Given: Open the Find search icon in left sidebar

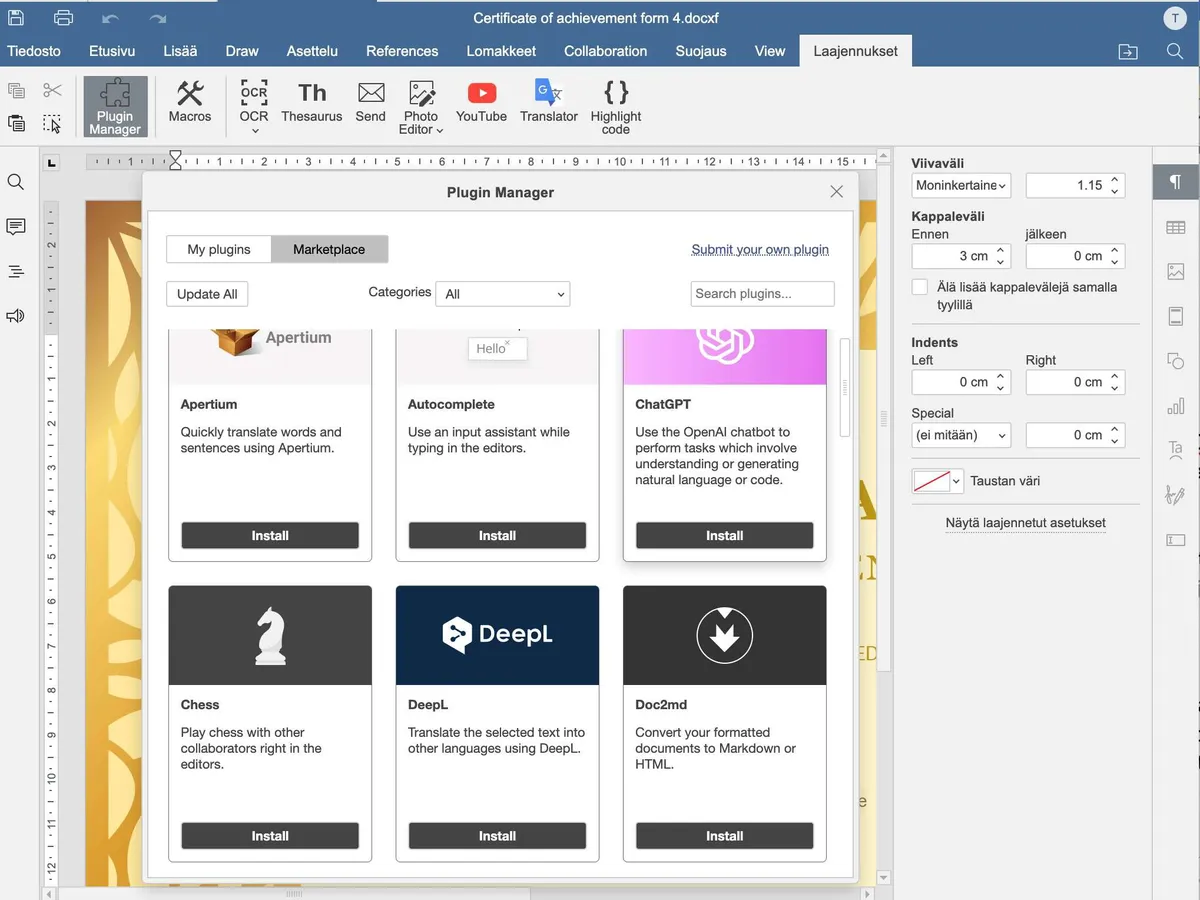Looking at the screenshot, I should coord(16,182).
